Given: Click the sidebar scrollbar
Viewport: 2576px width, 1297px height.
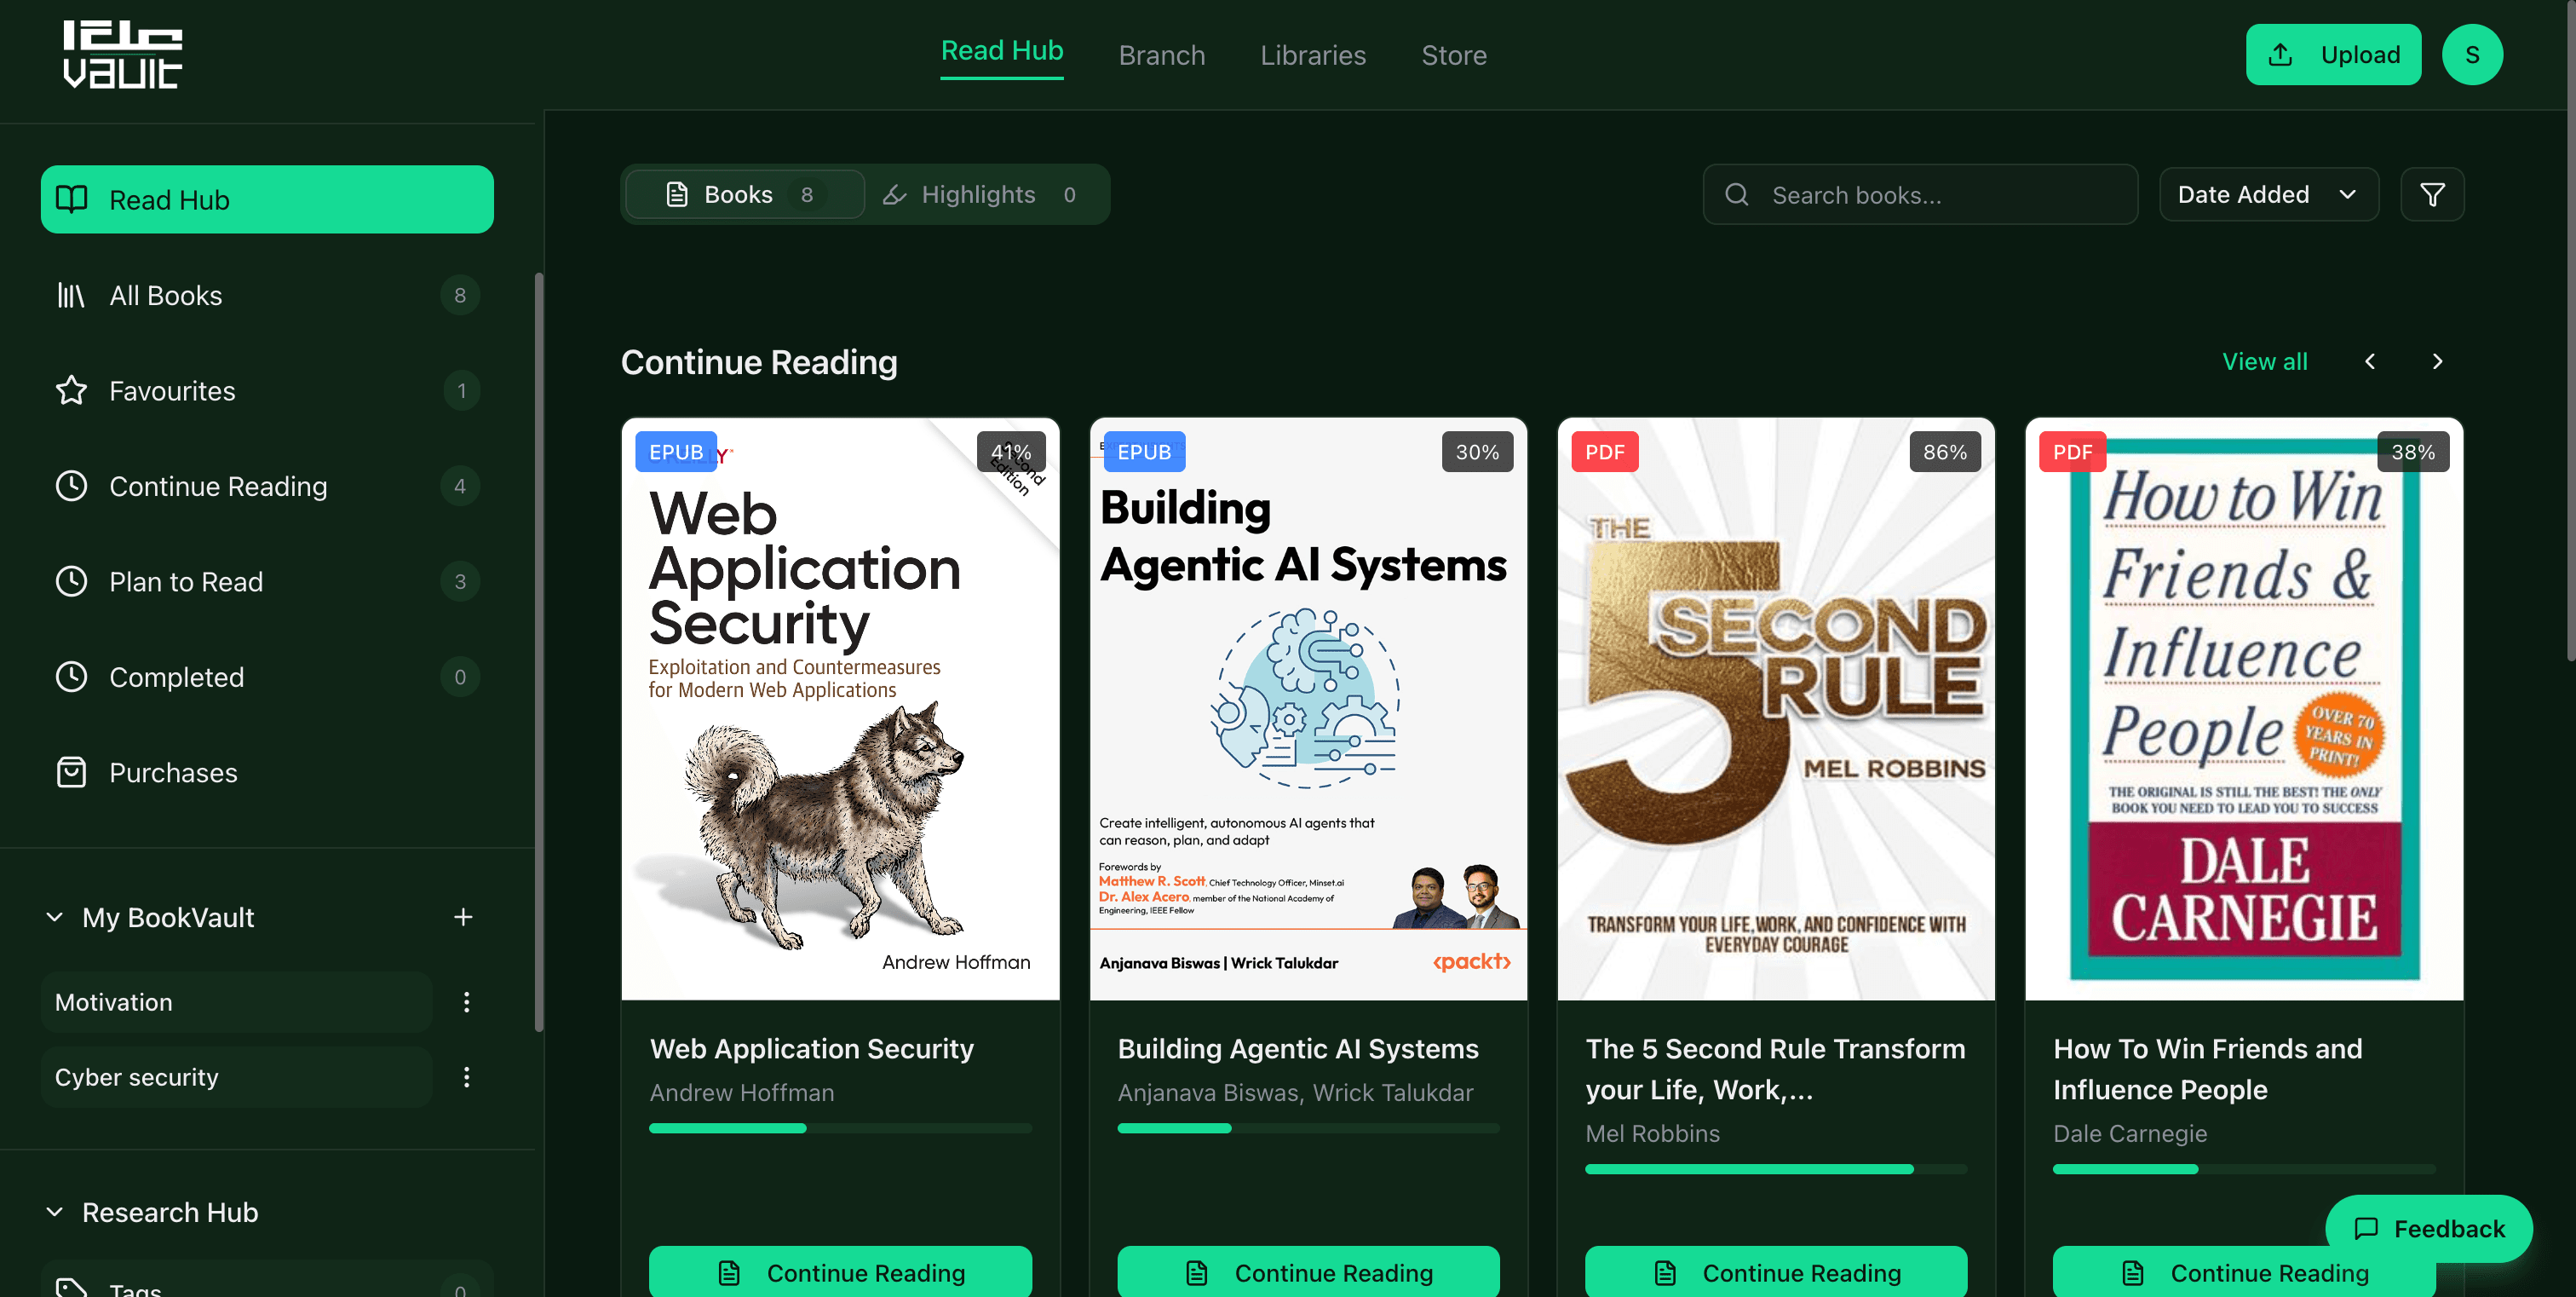Looking at the screenshot, I should 540,650.
